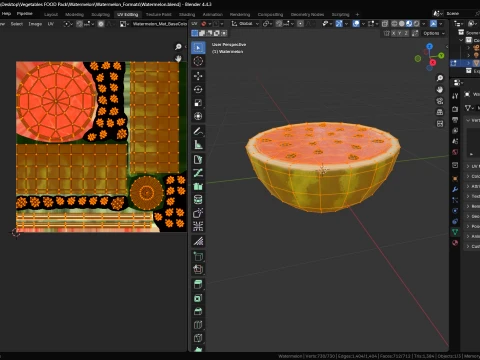
Task: Choose the Move tool
Action: [x=198, y=76]
